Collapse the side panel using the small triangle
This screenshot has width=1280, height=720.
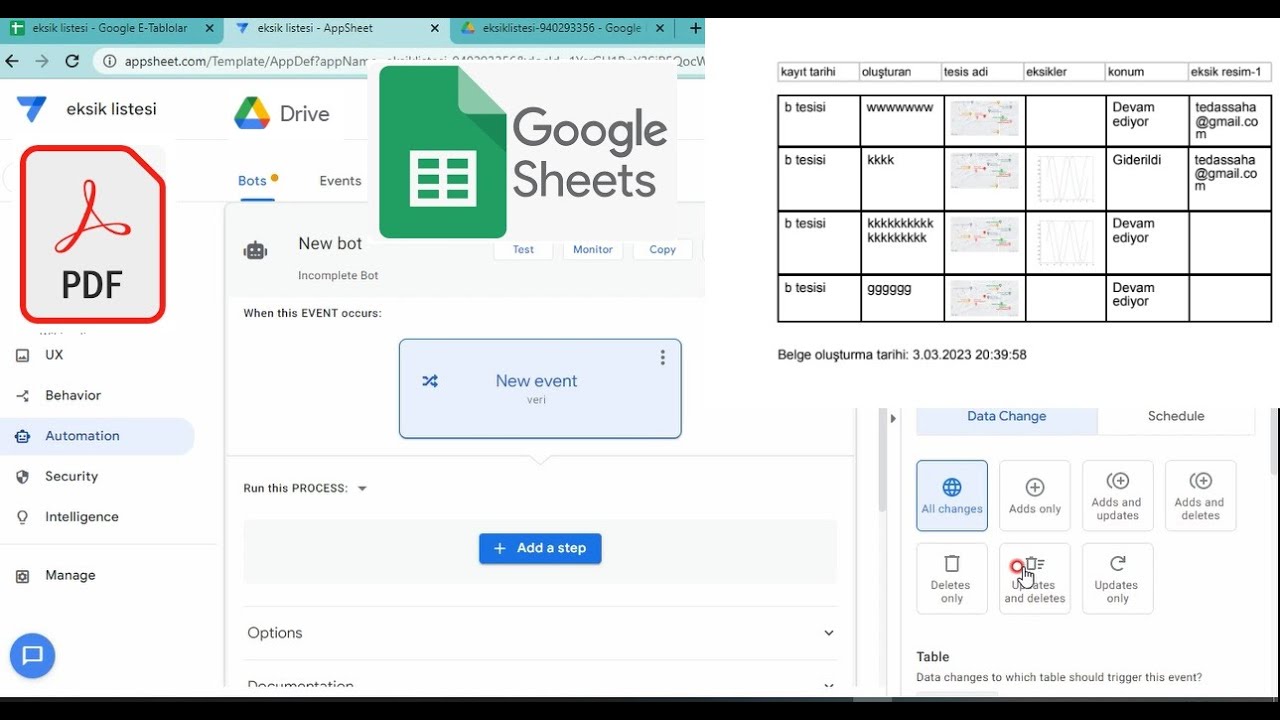coord(893,419)
